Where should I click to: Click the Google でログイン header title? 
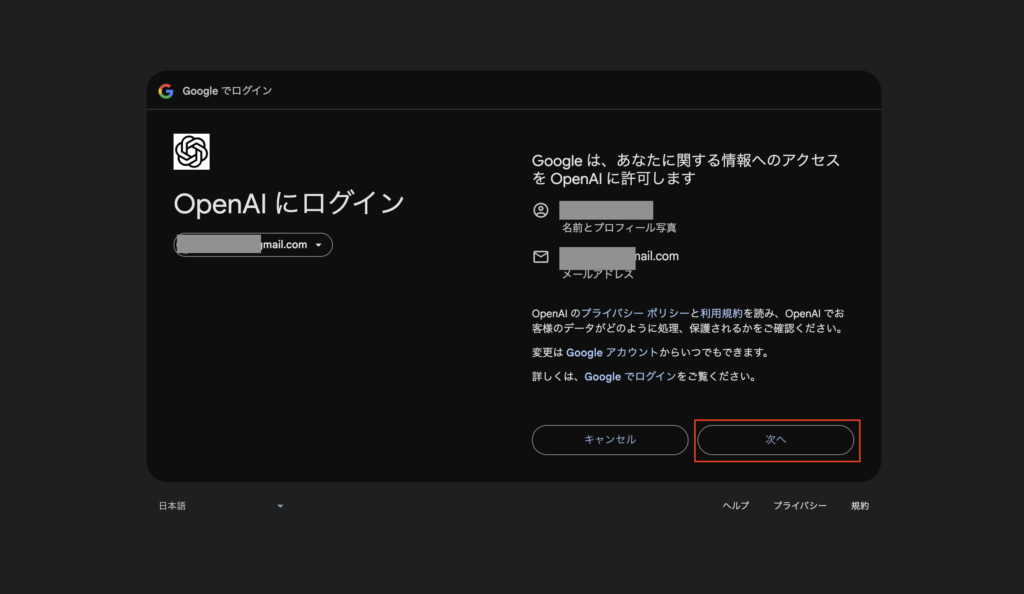(x=227, y=91)
